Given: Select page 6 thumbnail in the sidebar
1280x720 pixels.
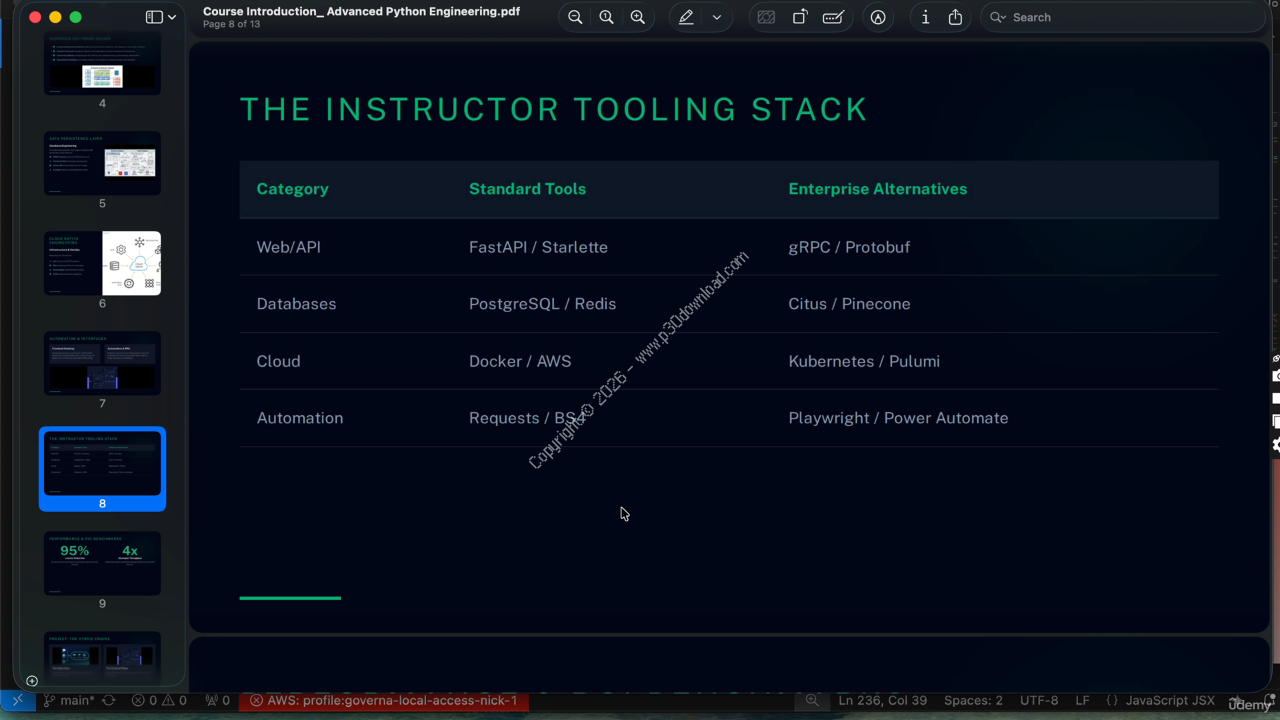Looking at the screenshot, I should 102,263.
